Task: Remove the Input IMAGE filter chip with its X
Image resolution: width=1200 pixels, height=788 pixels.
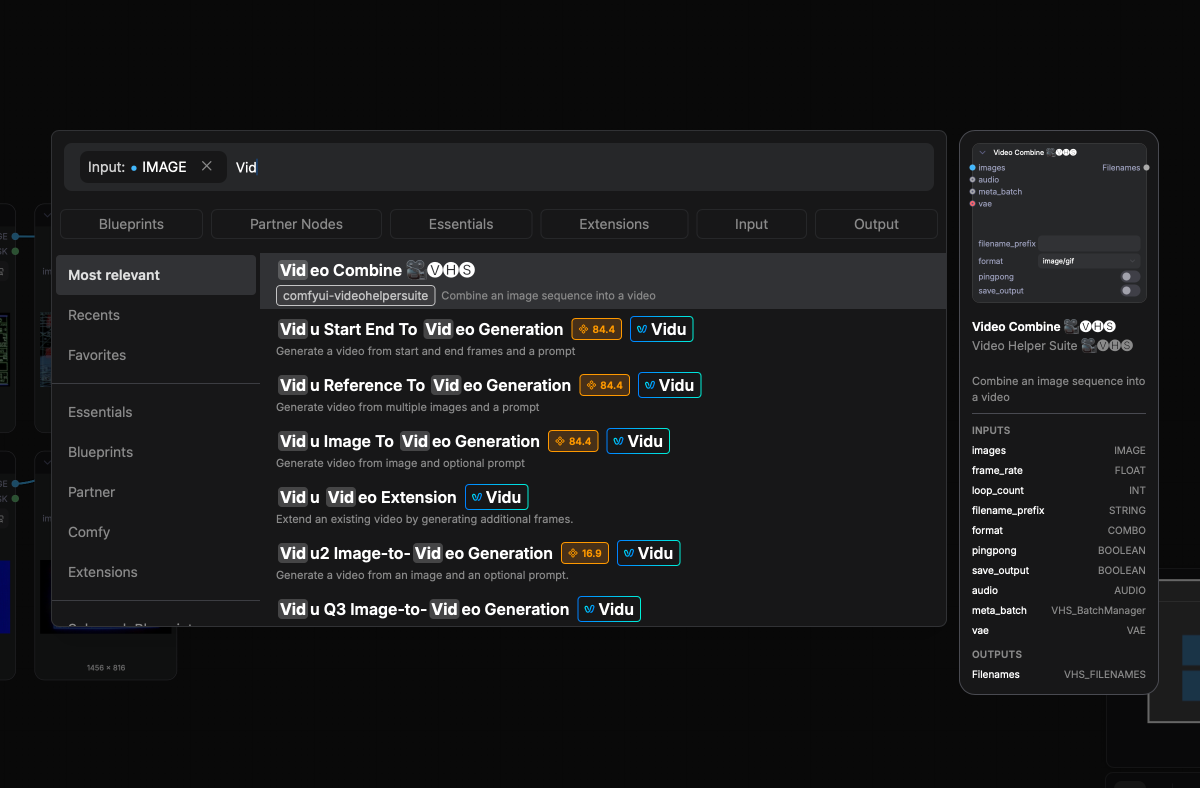Action: (x=207, y=167)
